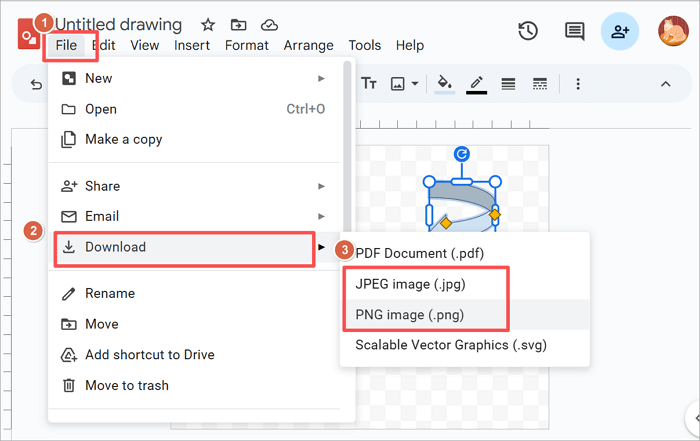Click the New menu item icon
Screen dimensions: 700x441
[x=69, y=79]
